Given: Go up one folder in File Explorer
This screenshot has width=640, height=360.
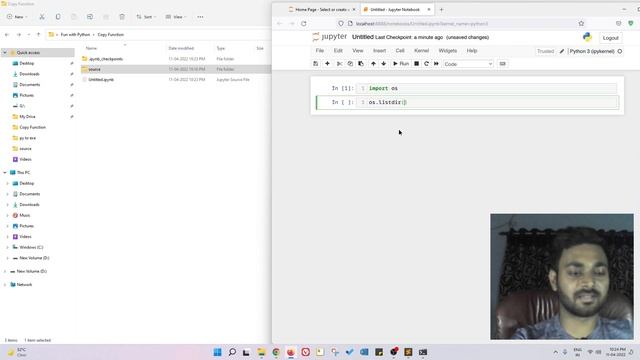Looking at the screenshot, I should pos(38,35).
